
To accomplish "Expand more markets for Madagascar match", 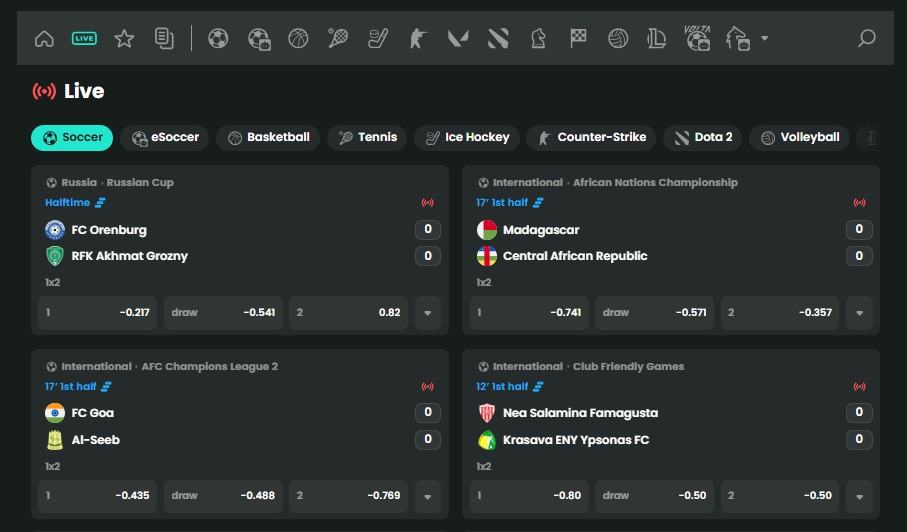I will 860,313.
